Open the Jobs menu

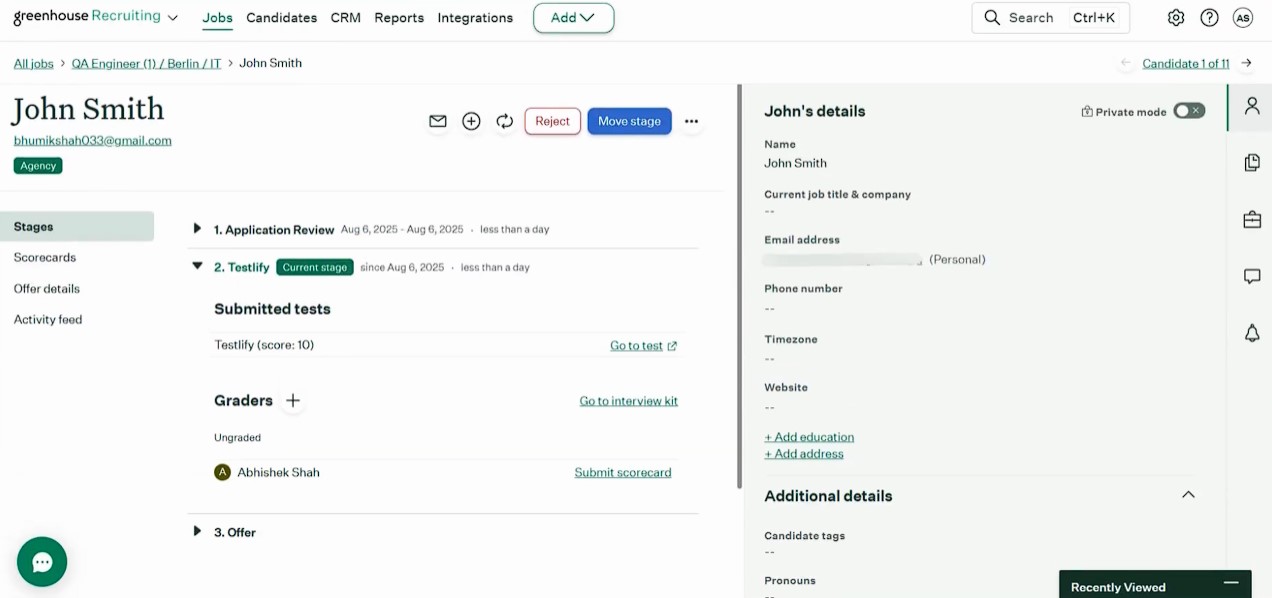pos(217,18)
